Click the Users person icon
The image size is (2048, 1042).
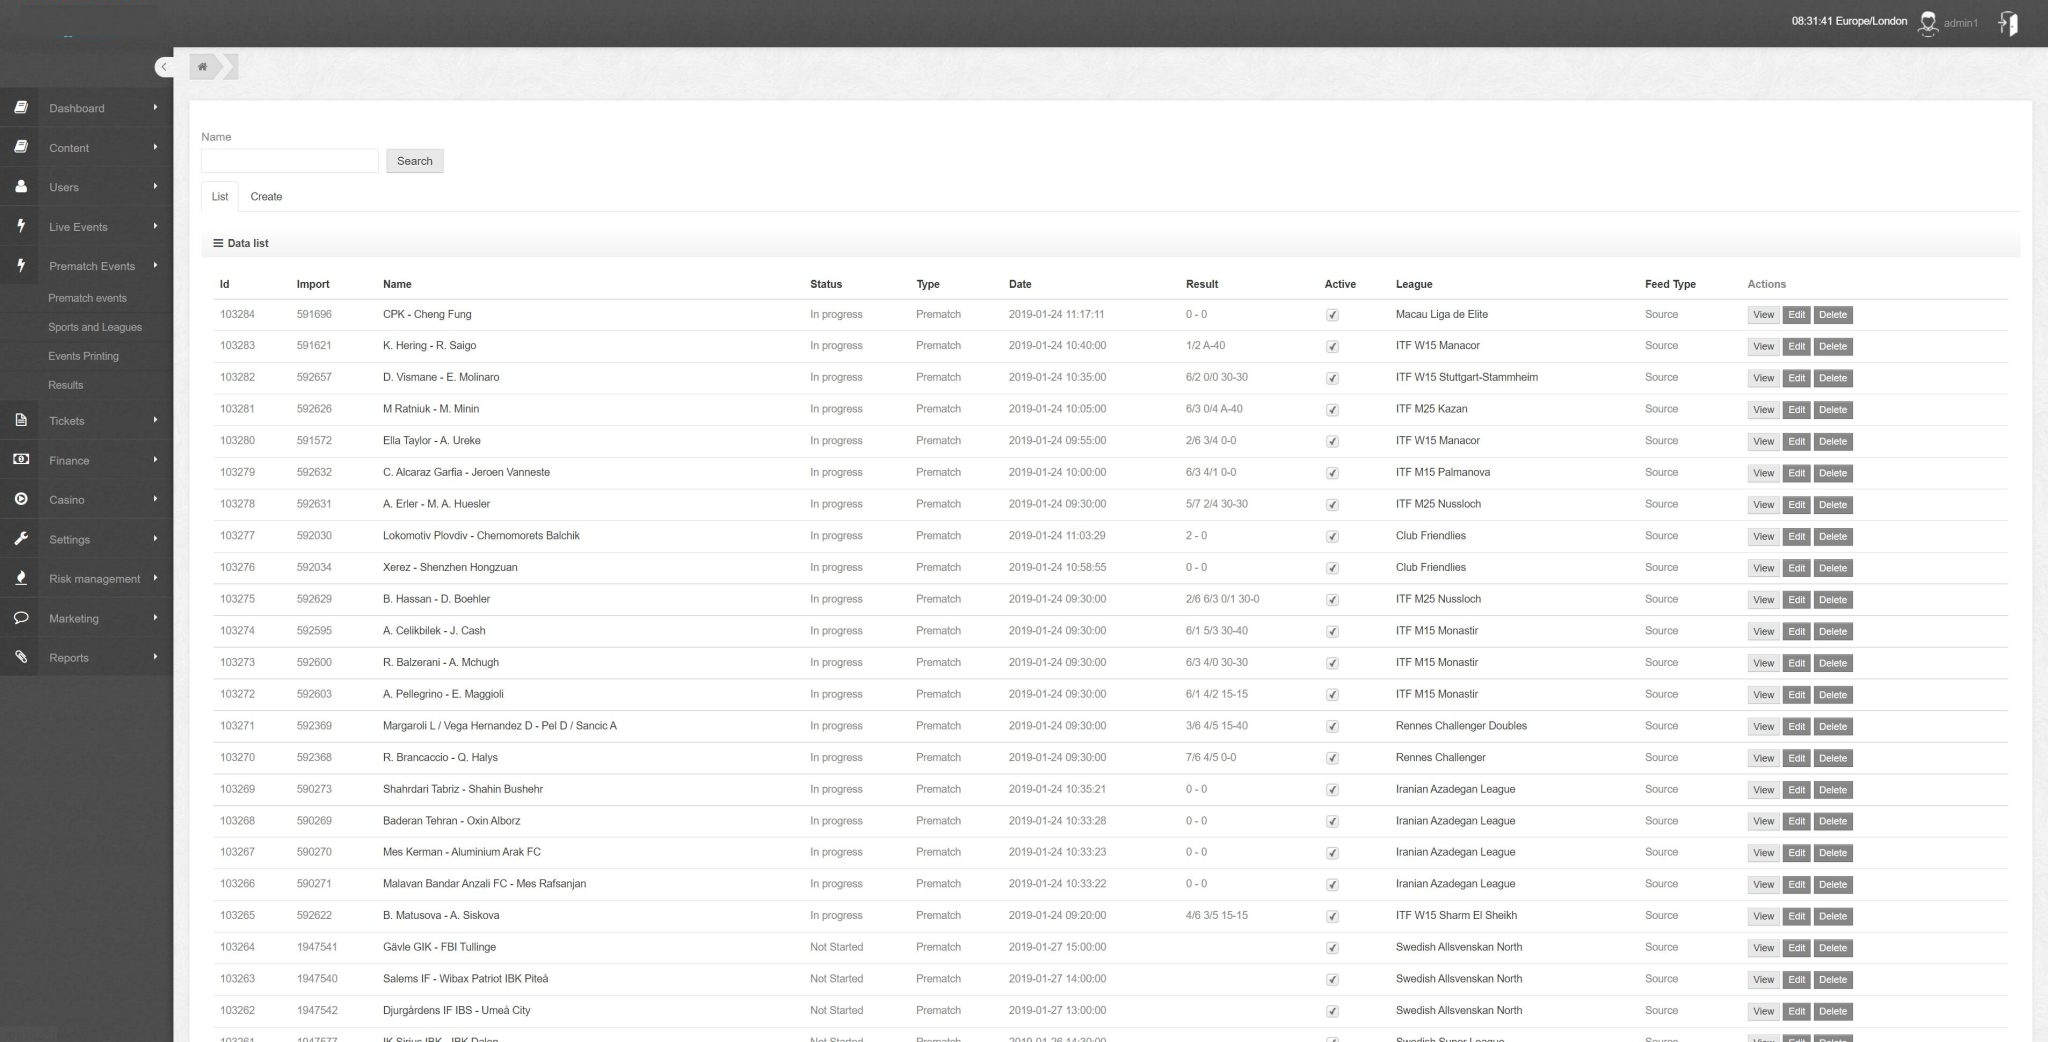coord(20,186)
